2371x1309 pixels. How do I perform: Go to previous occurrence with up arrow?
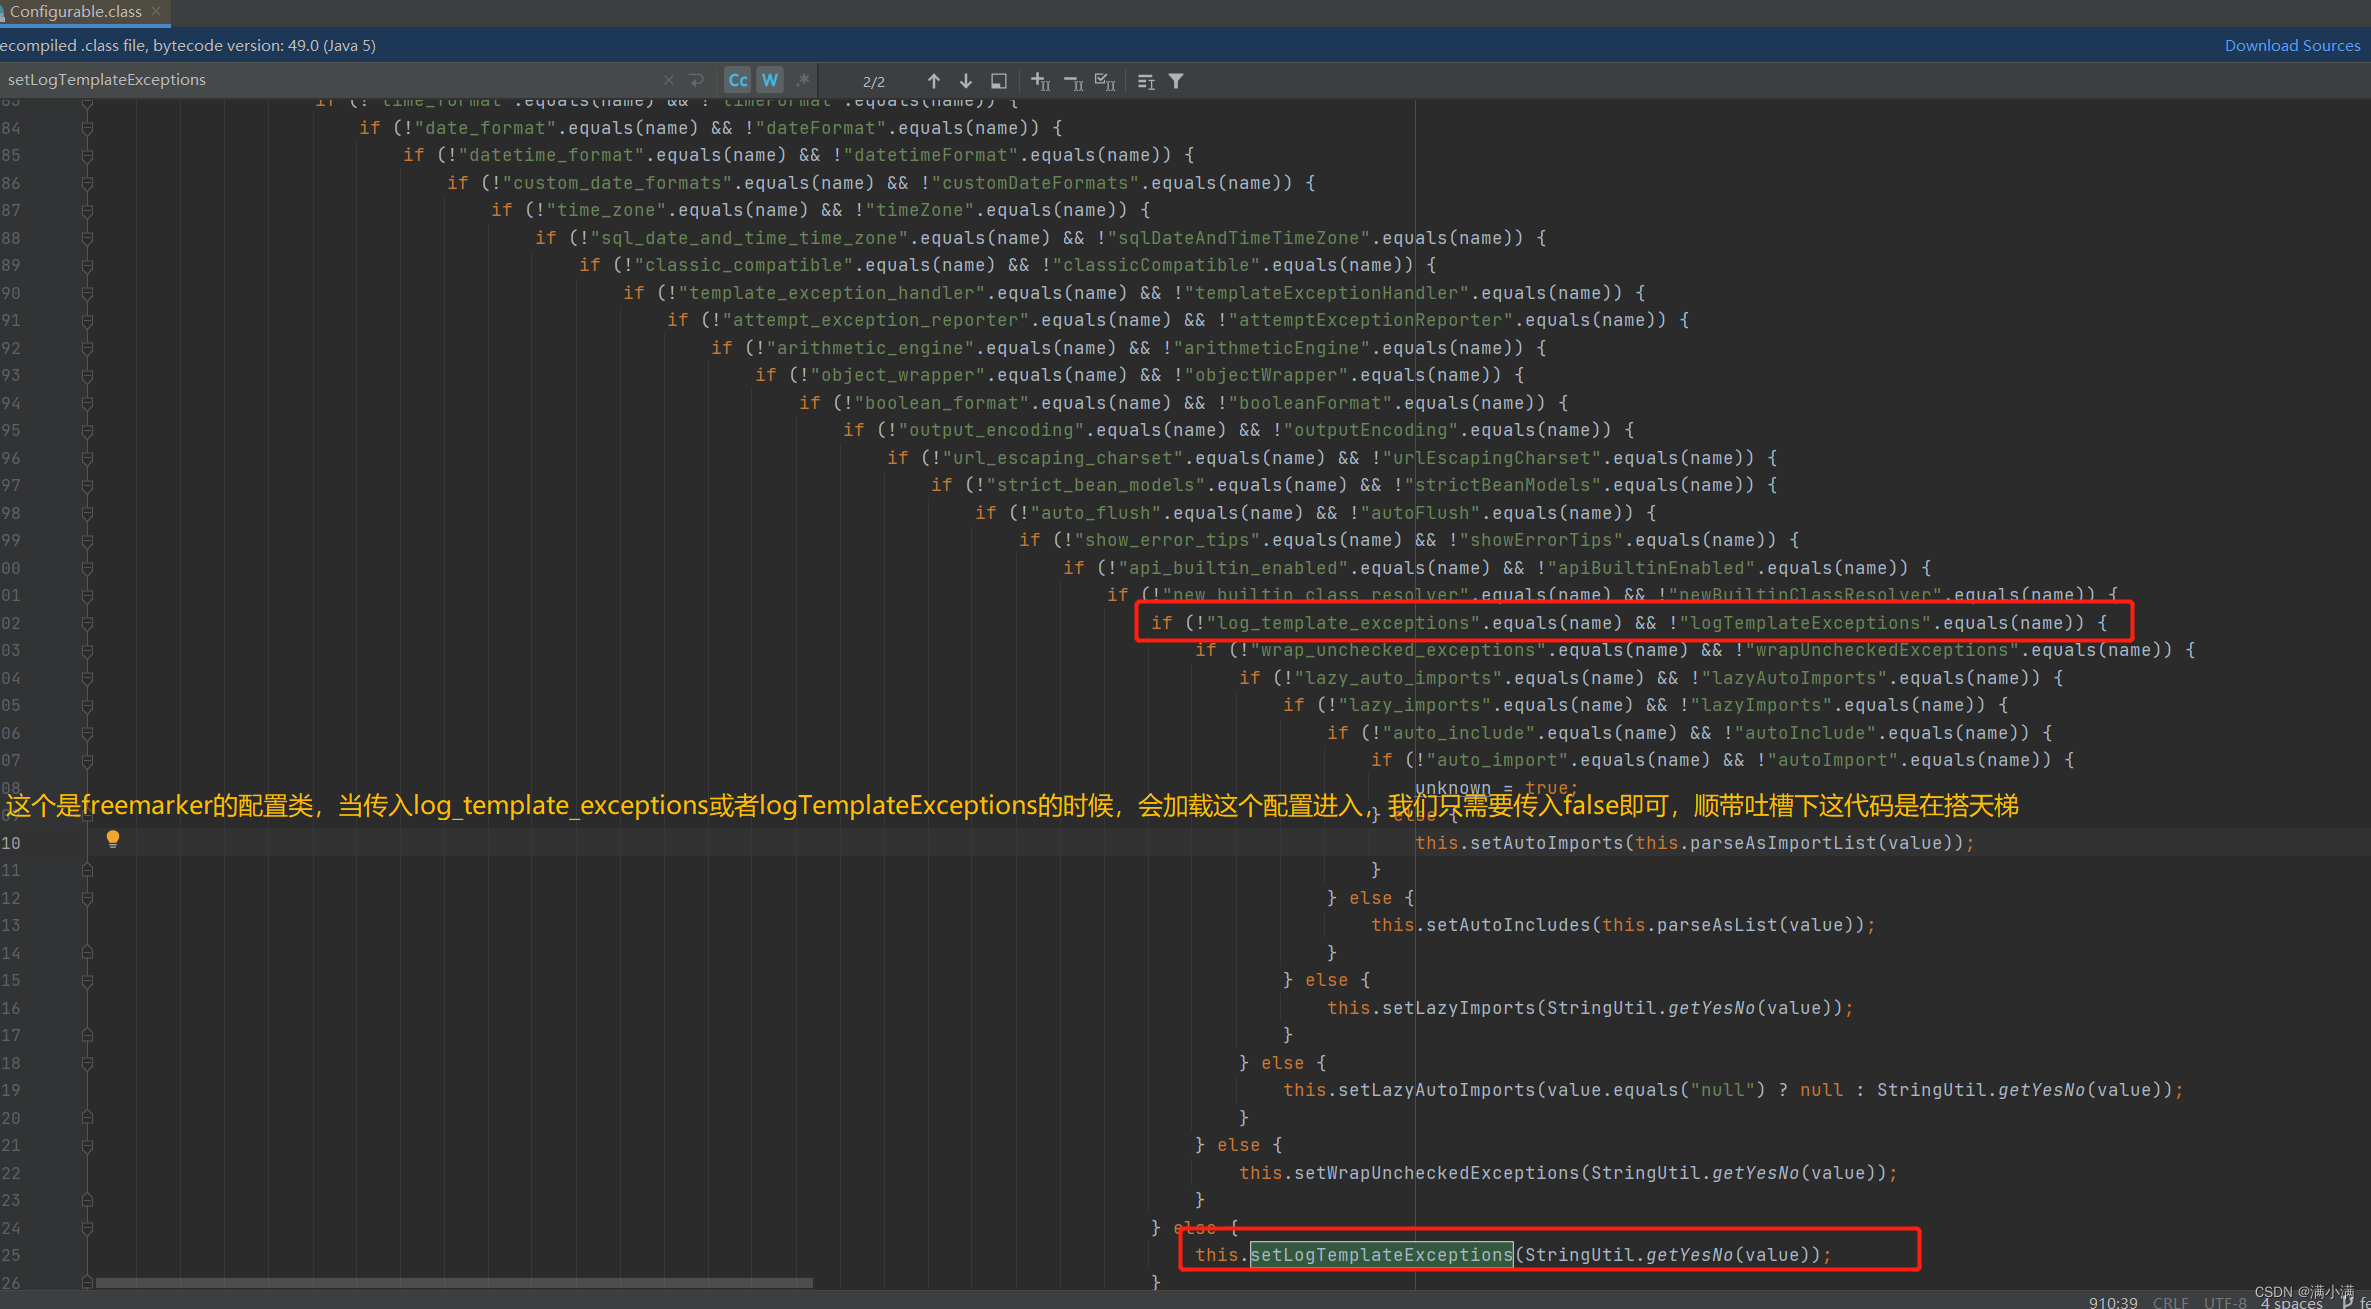933,81
